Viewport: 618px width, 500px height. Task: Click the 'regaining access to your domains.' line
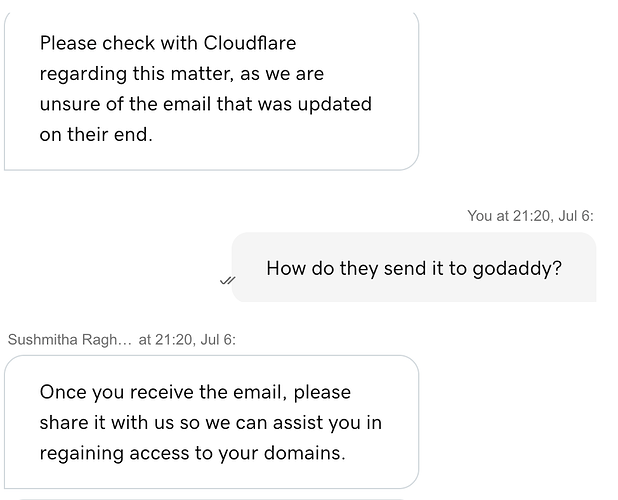point(192,454)
